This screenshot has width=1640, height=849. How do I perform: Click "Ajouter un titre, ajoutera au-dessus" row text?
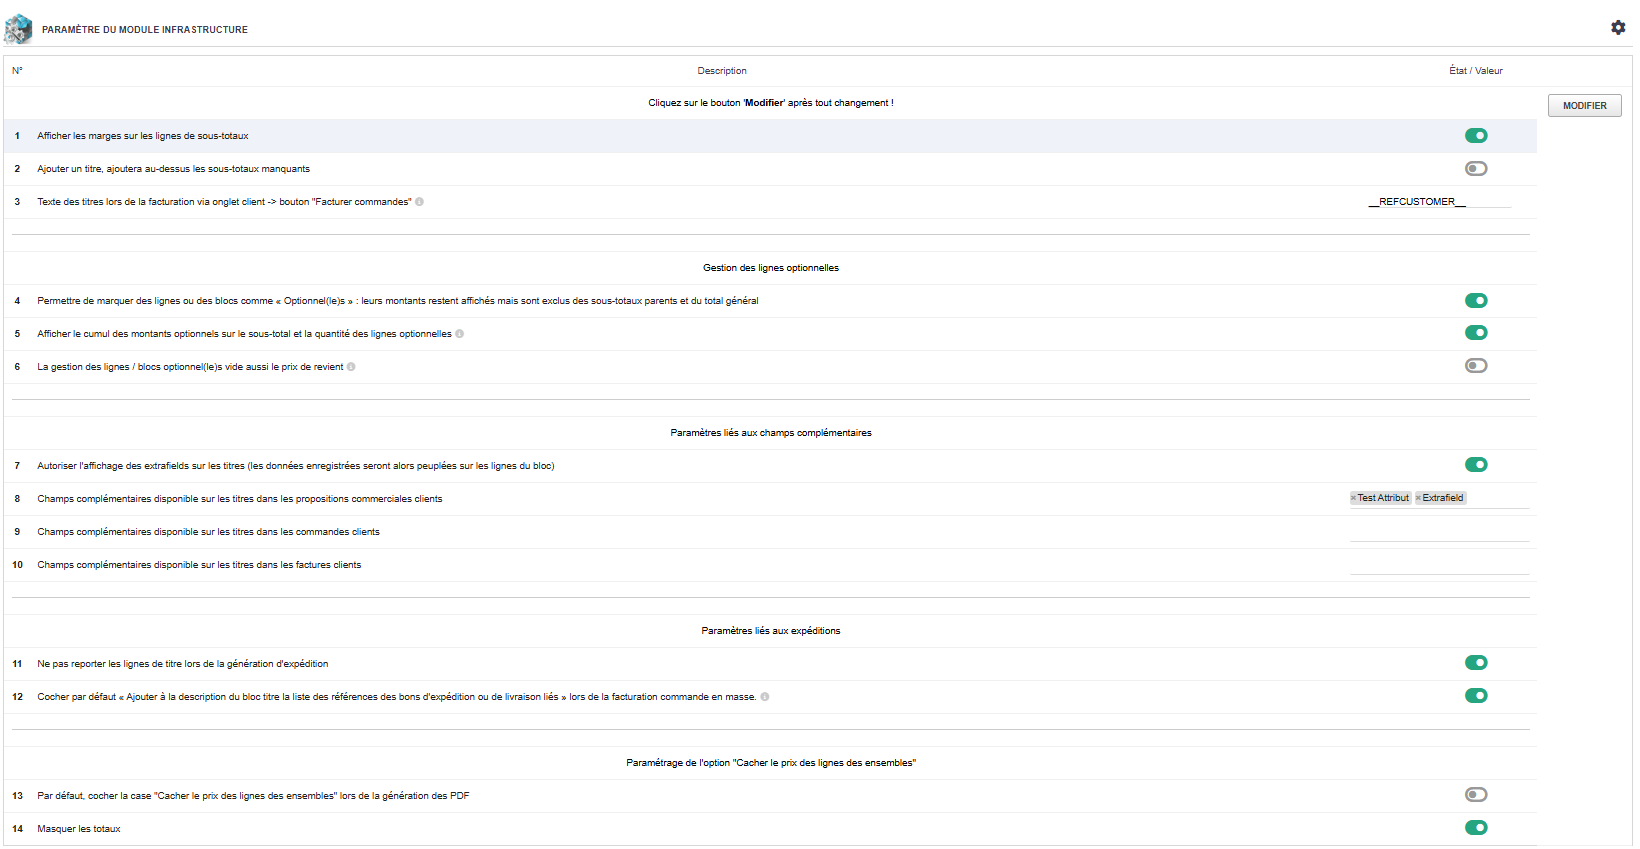[x=174, y=169]
